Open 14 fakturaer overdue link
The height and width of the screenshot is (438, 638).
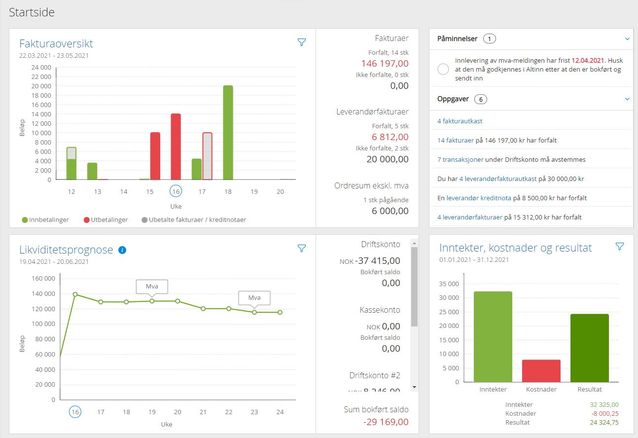455,140
